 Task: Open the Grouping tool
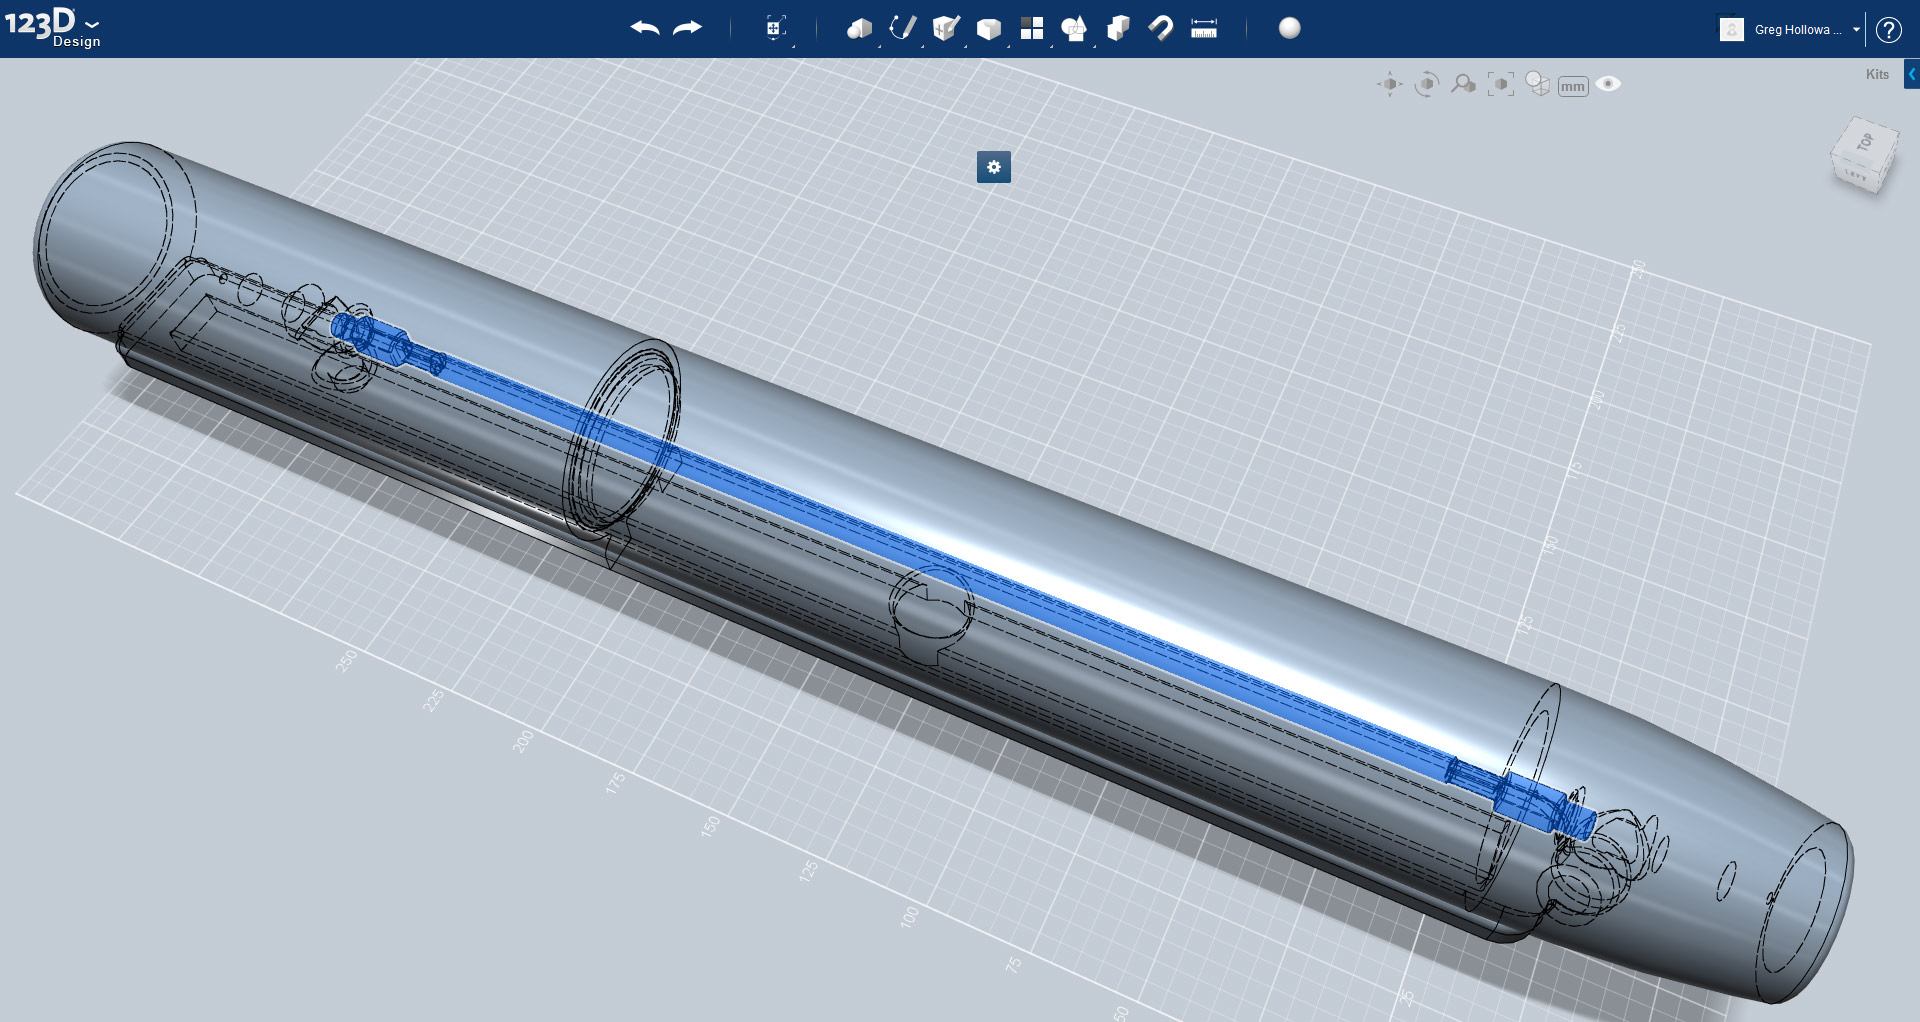(x=1074, y=29)
